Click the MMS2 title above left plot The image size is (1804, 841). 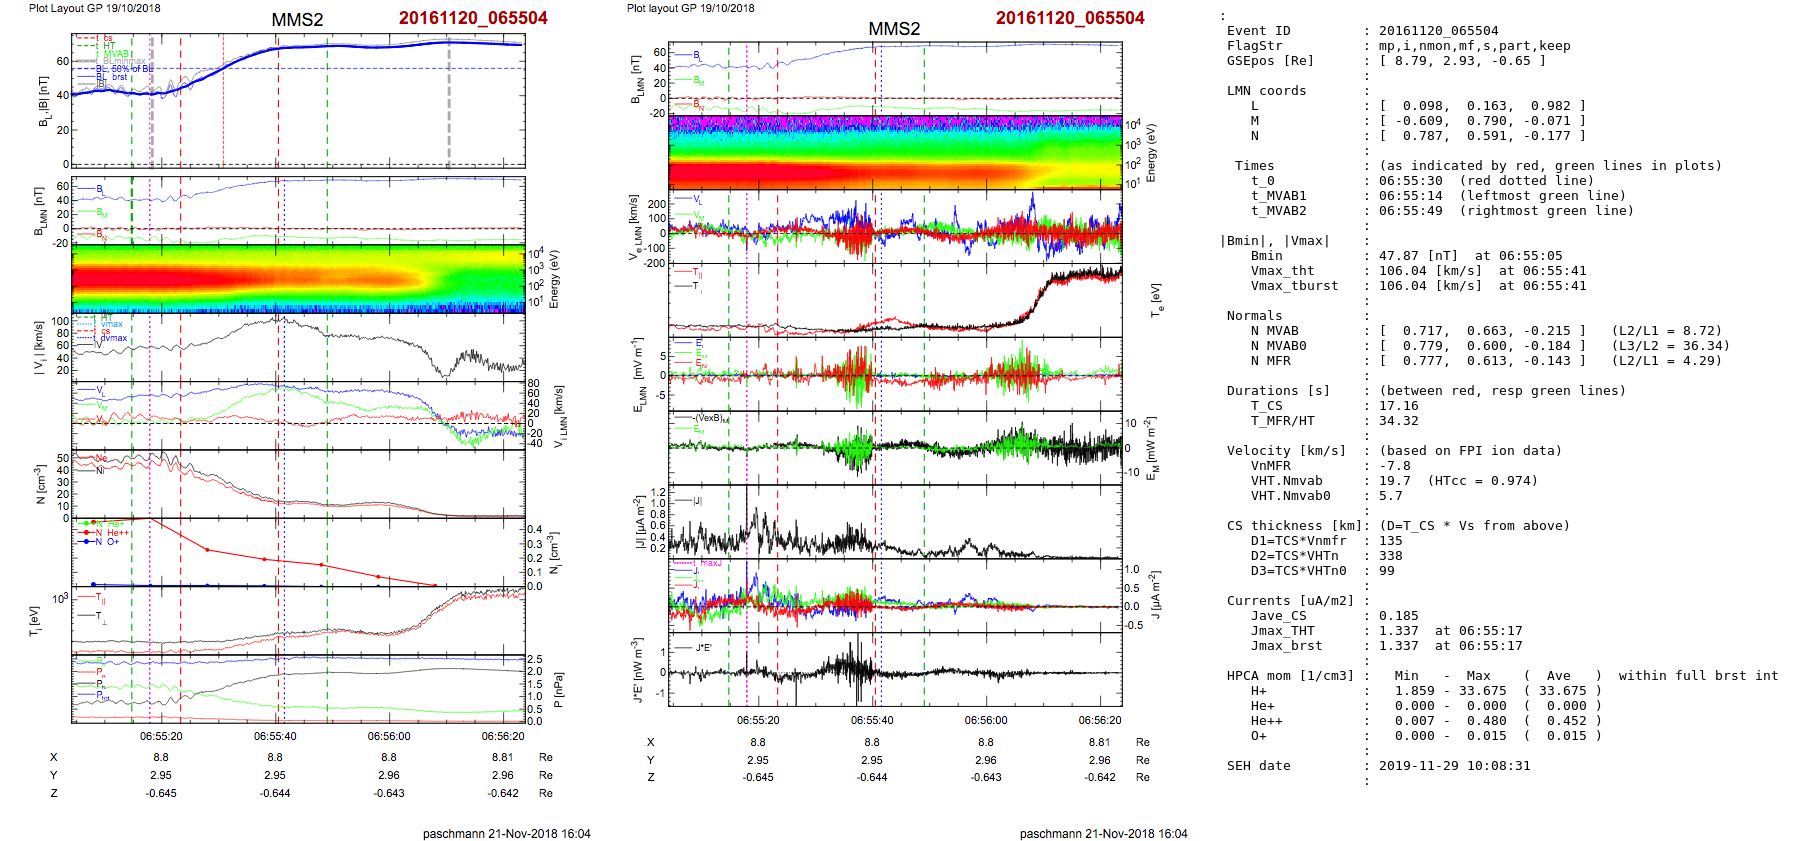coord(297,20)
